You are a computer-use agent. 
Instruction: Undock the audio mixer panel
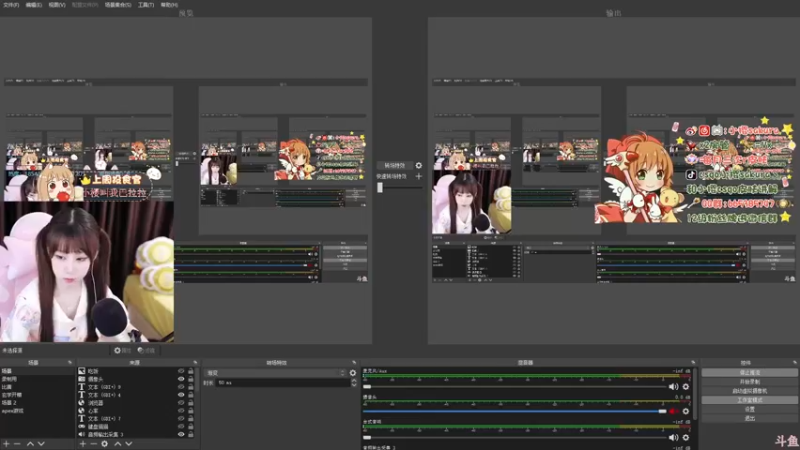coord(692,362)
